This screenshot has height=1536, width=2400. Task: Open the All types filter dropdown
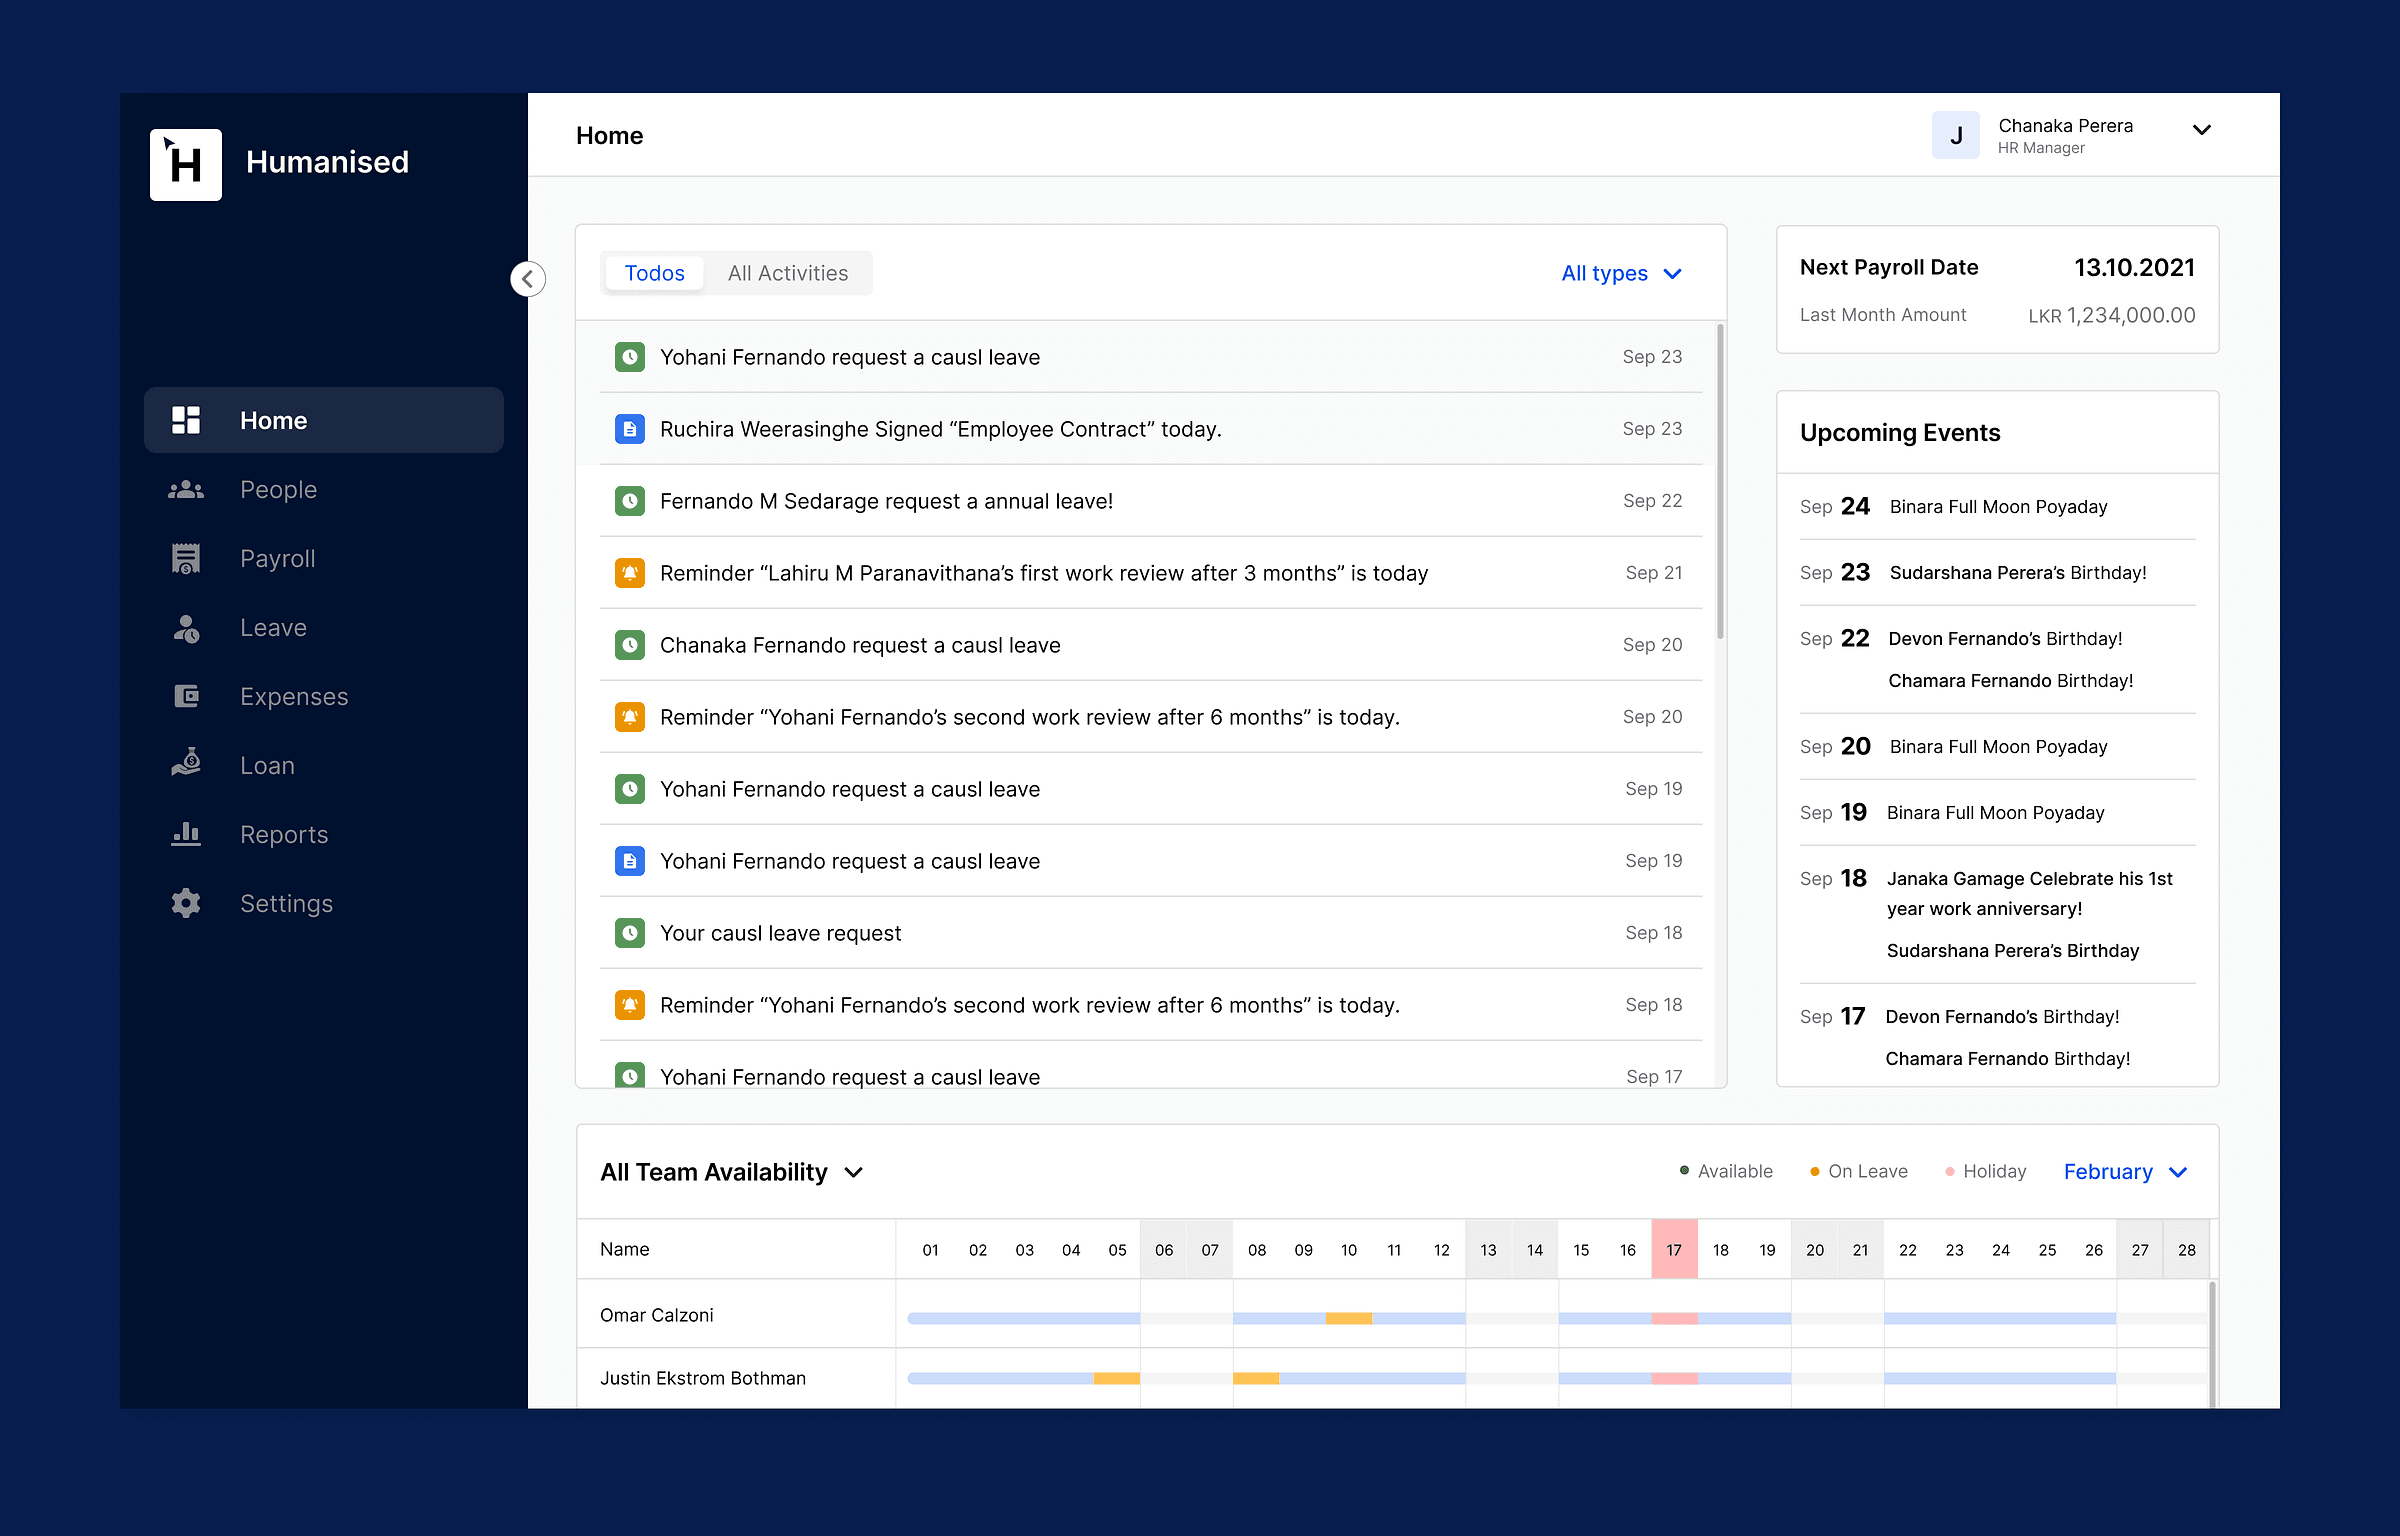pyautogui.click(x=1622, y=273)
